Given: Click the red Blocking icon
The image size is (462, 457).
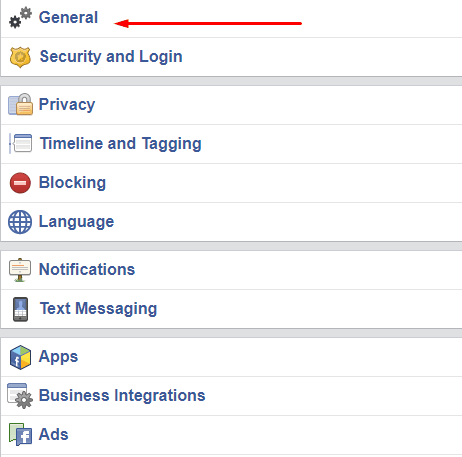Looking at the screenshot, I should pos(20,183).
